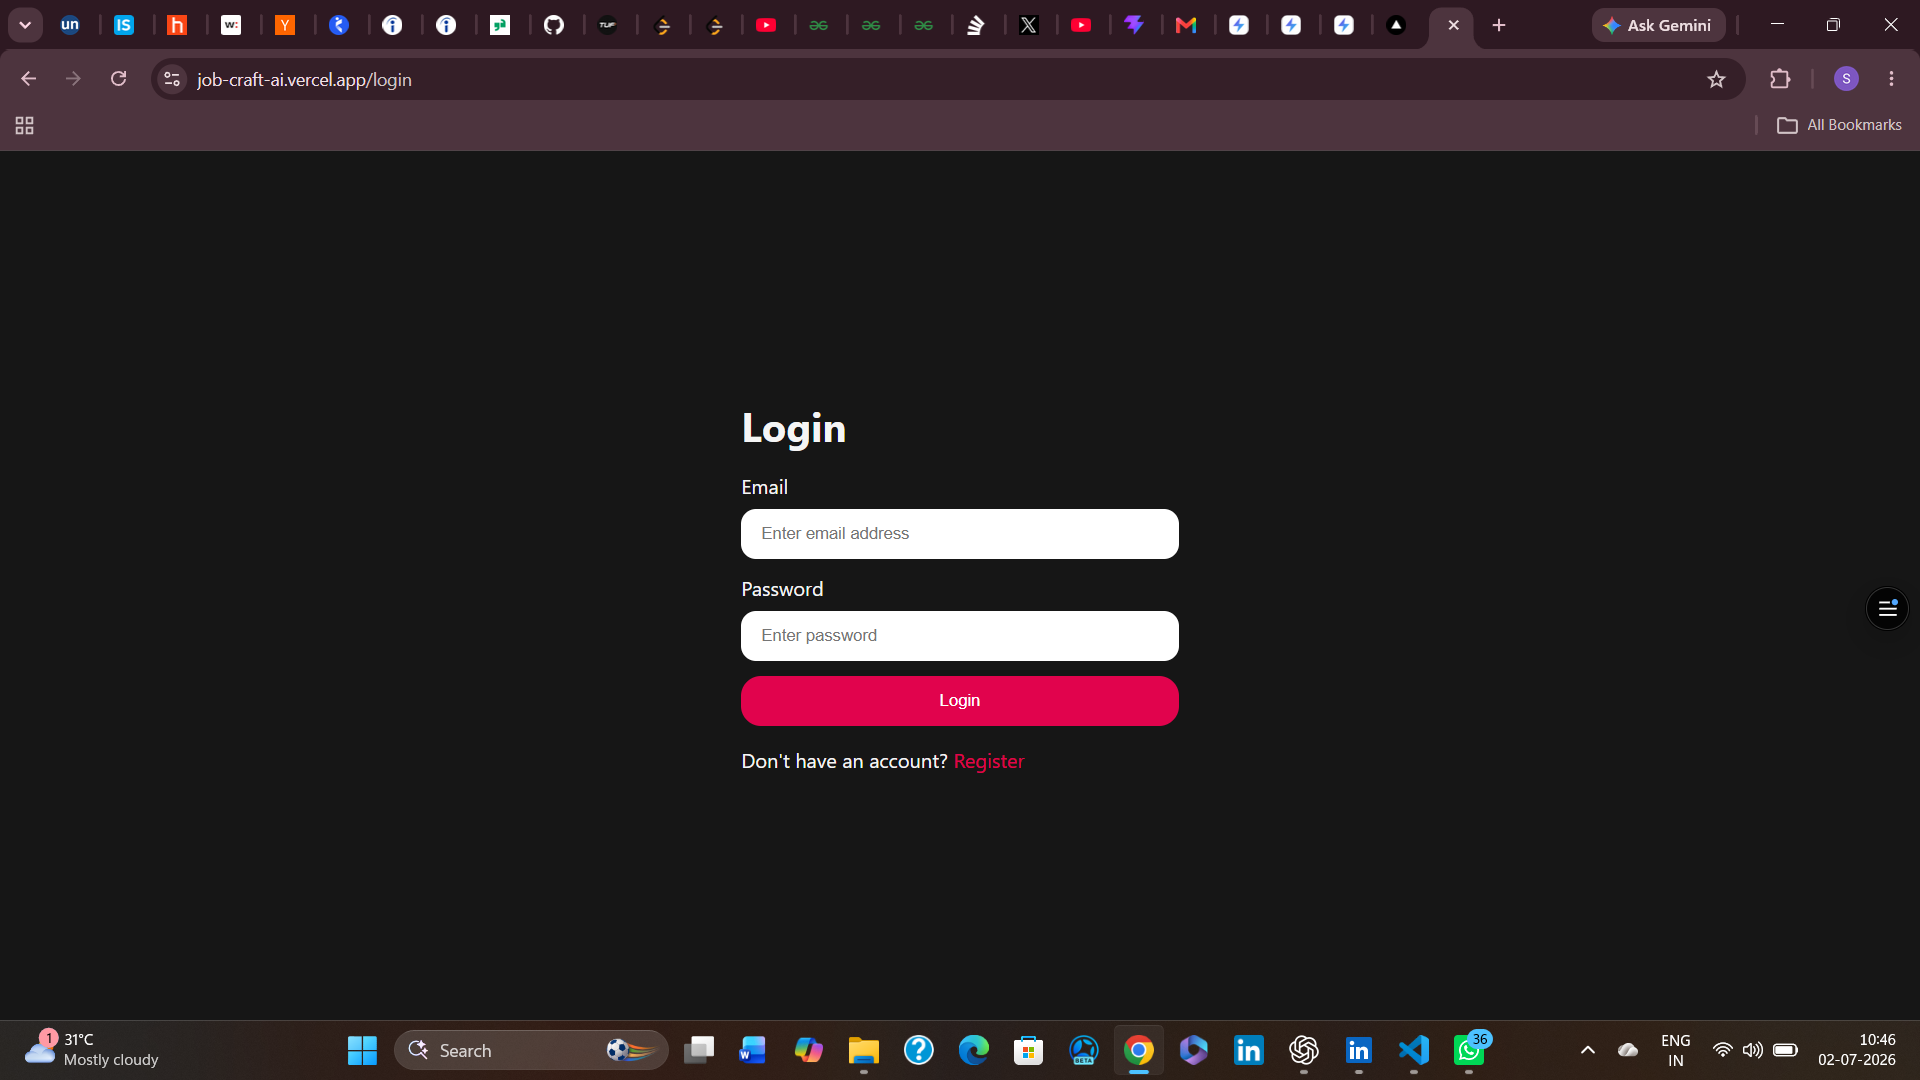Open the Extensions puzzle icon
The image size is (1920, 1080).
click(x=1780, y=79)
